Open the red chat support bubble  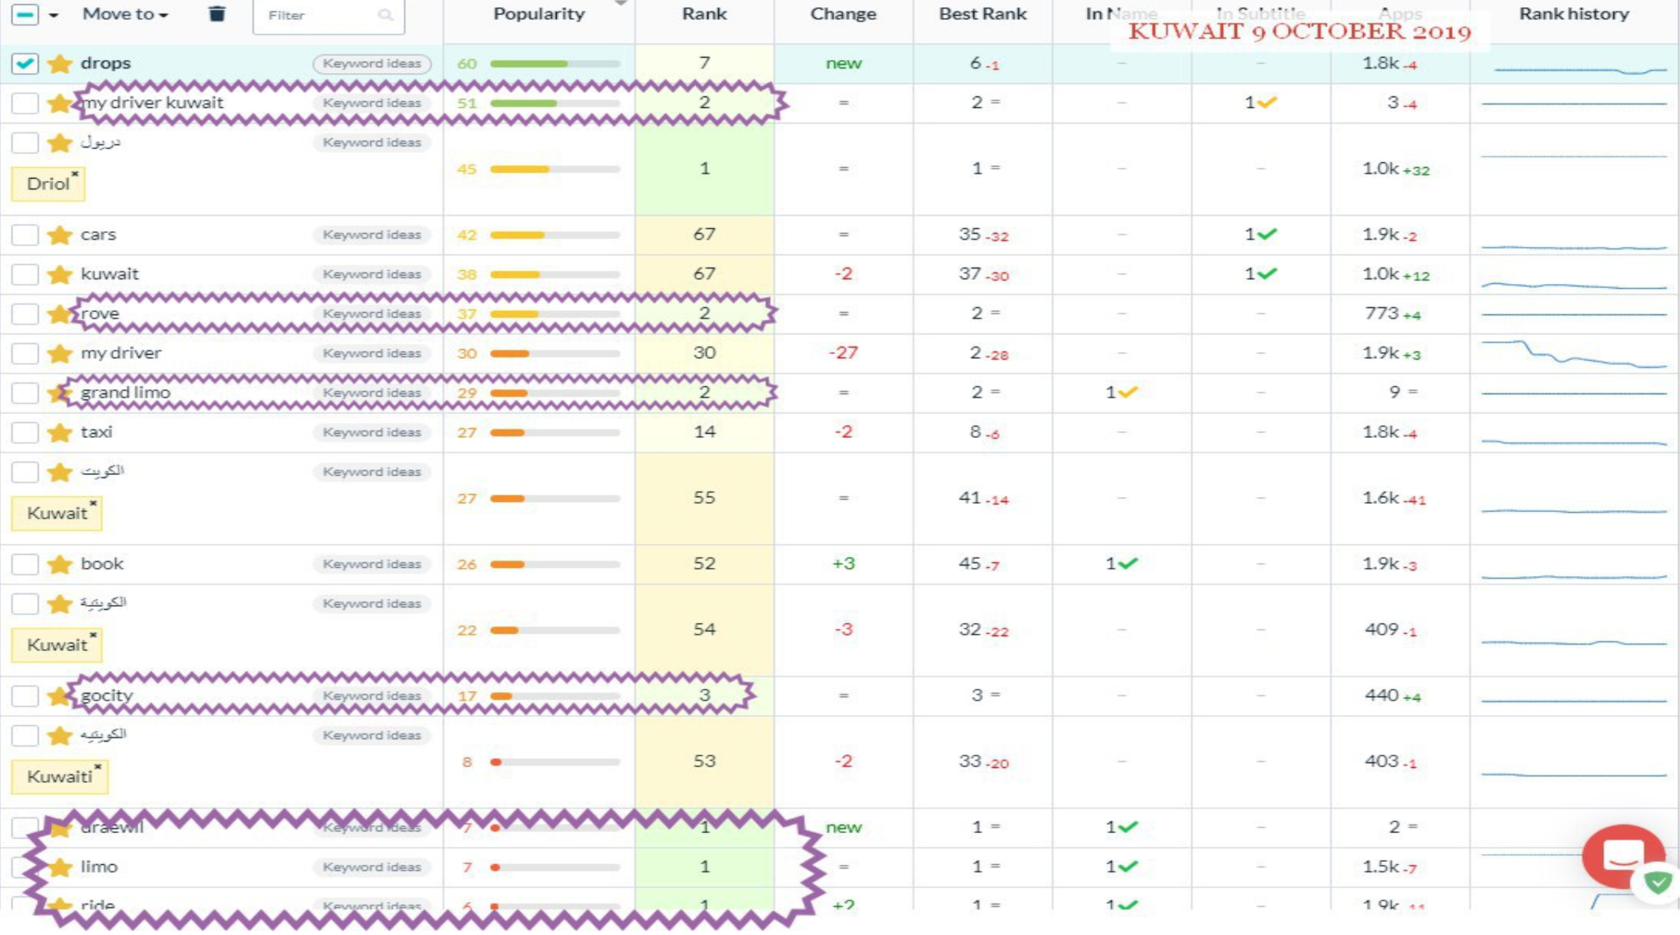click(x=1622, y=856)
